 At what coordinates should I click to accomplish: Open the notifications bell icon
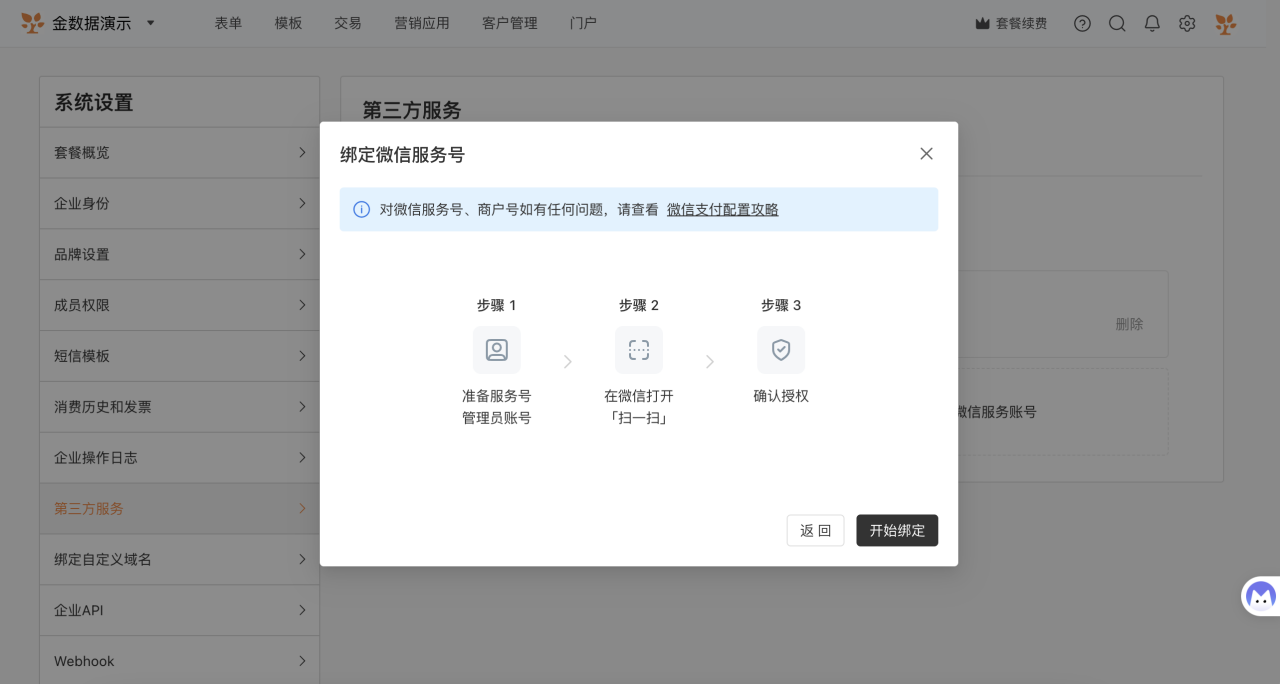(x=1152, y=23)
